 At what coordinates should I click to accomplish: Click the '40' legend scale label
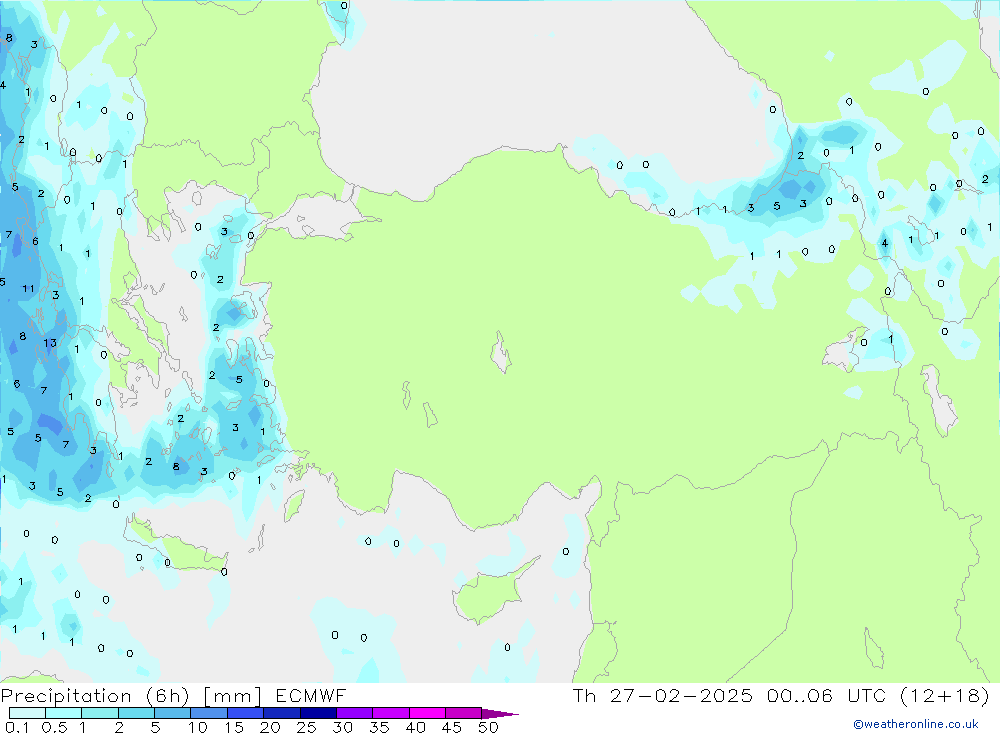[x=416, y=727]
